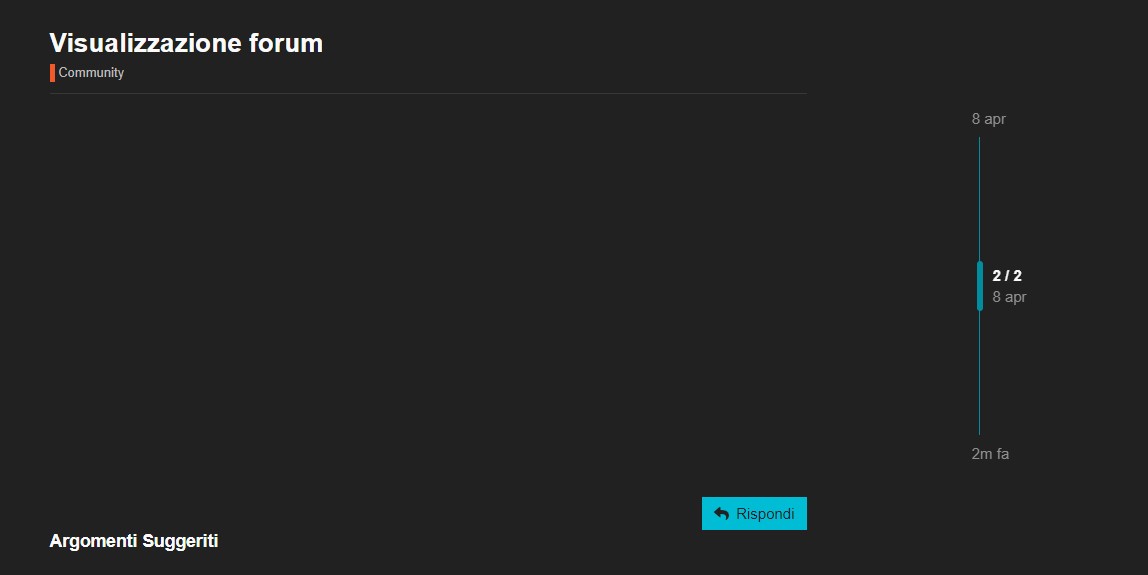Jump to first post via top 8 apr date
Image resolution: width=1148 pixels, height=575 pixels.
(x=988, y=119)
